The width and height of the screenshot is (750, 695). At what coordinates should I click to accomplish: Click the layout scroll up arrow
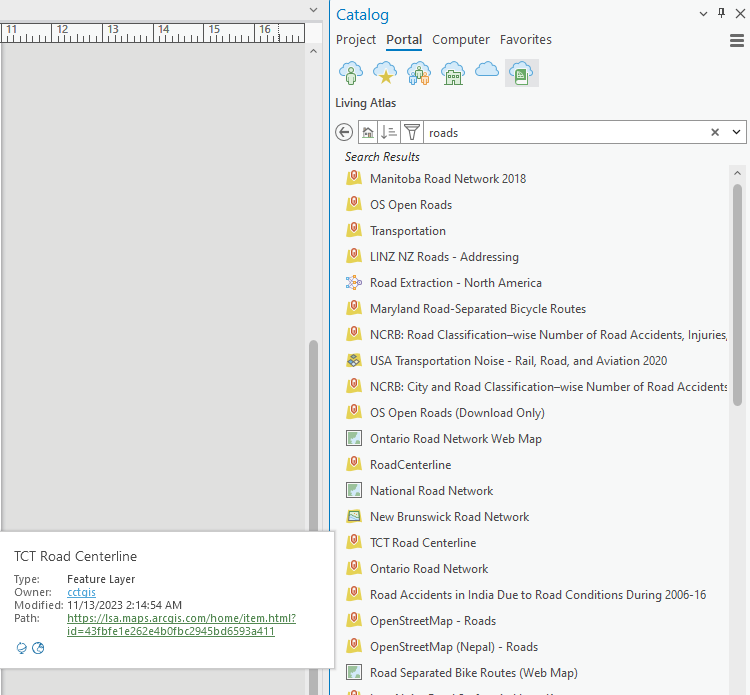[313, 51]
